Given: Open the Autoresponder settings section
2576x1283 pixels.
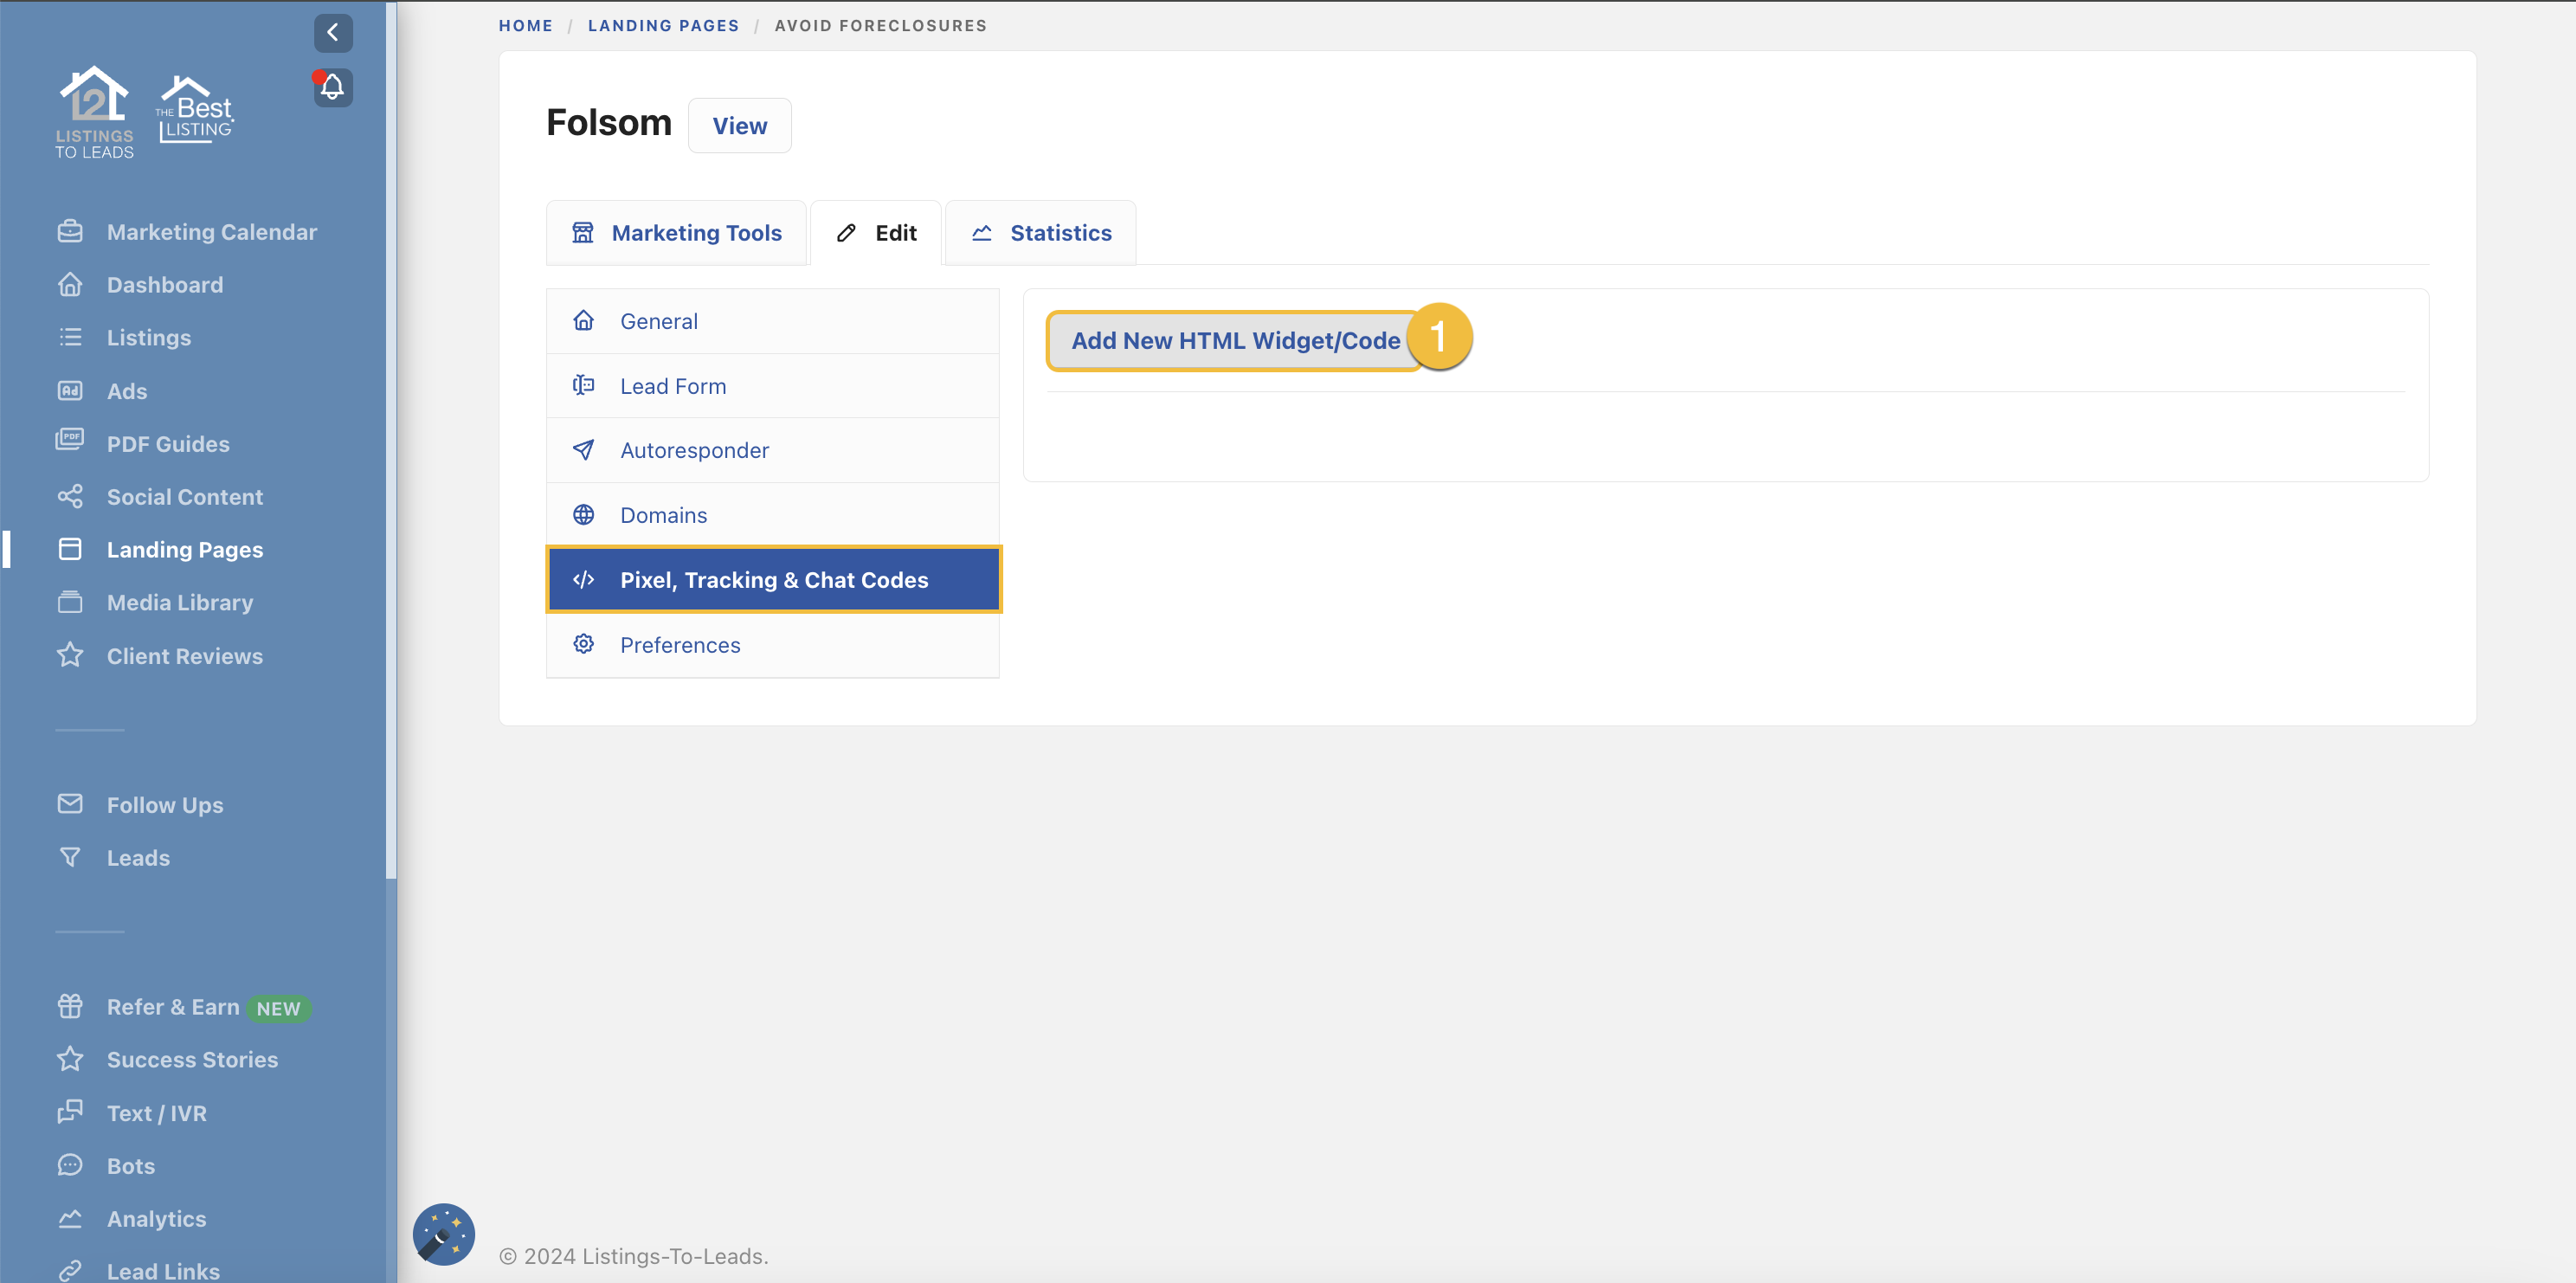Looking at the screenshot, I should pyautogui.click(x=694, y=450).
